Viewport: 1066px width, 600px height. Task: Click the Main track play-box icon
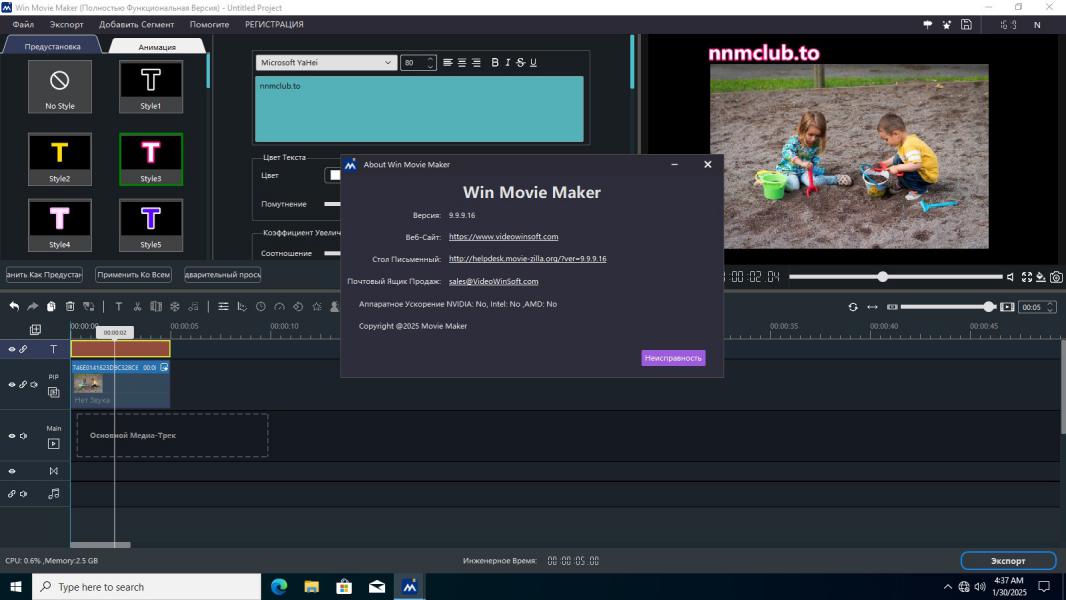point(54,444)
